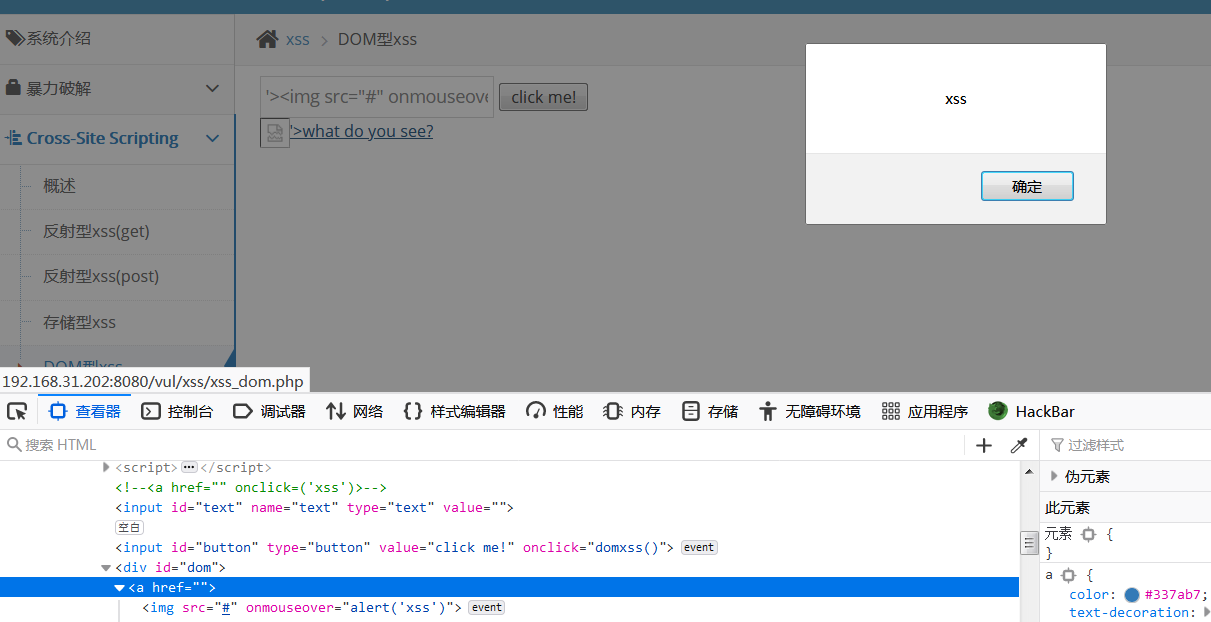This screenshot has width=1211, height=622.
Task: Open the 查看器 inspector tab
Action: pos(86,411)
